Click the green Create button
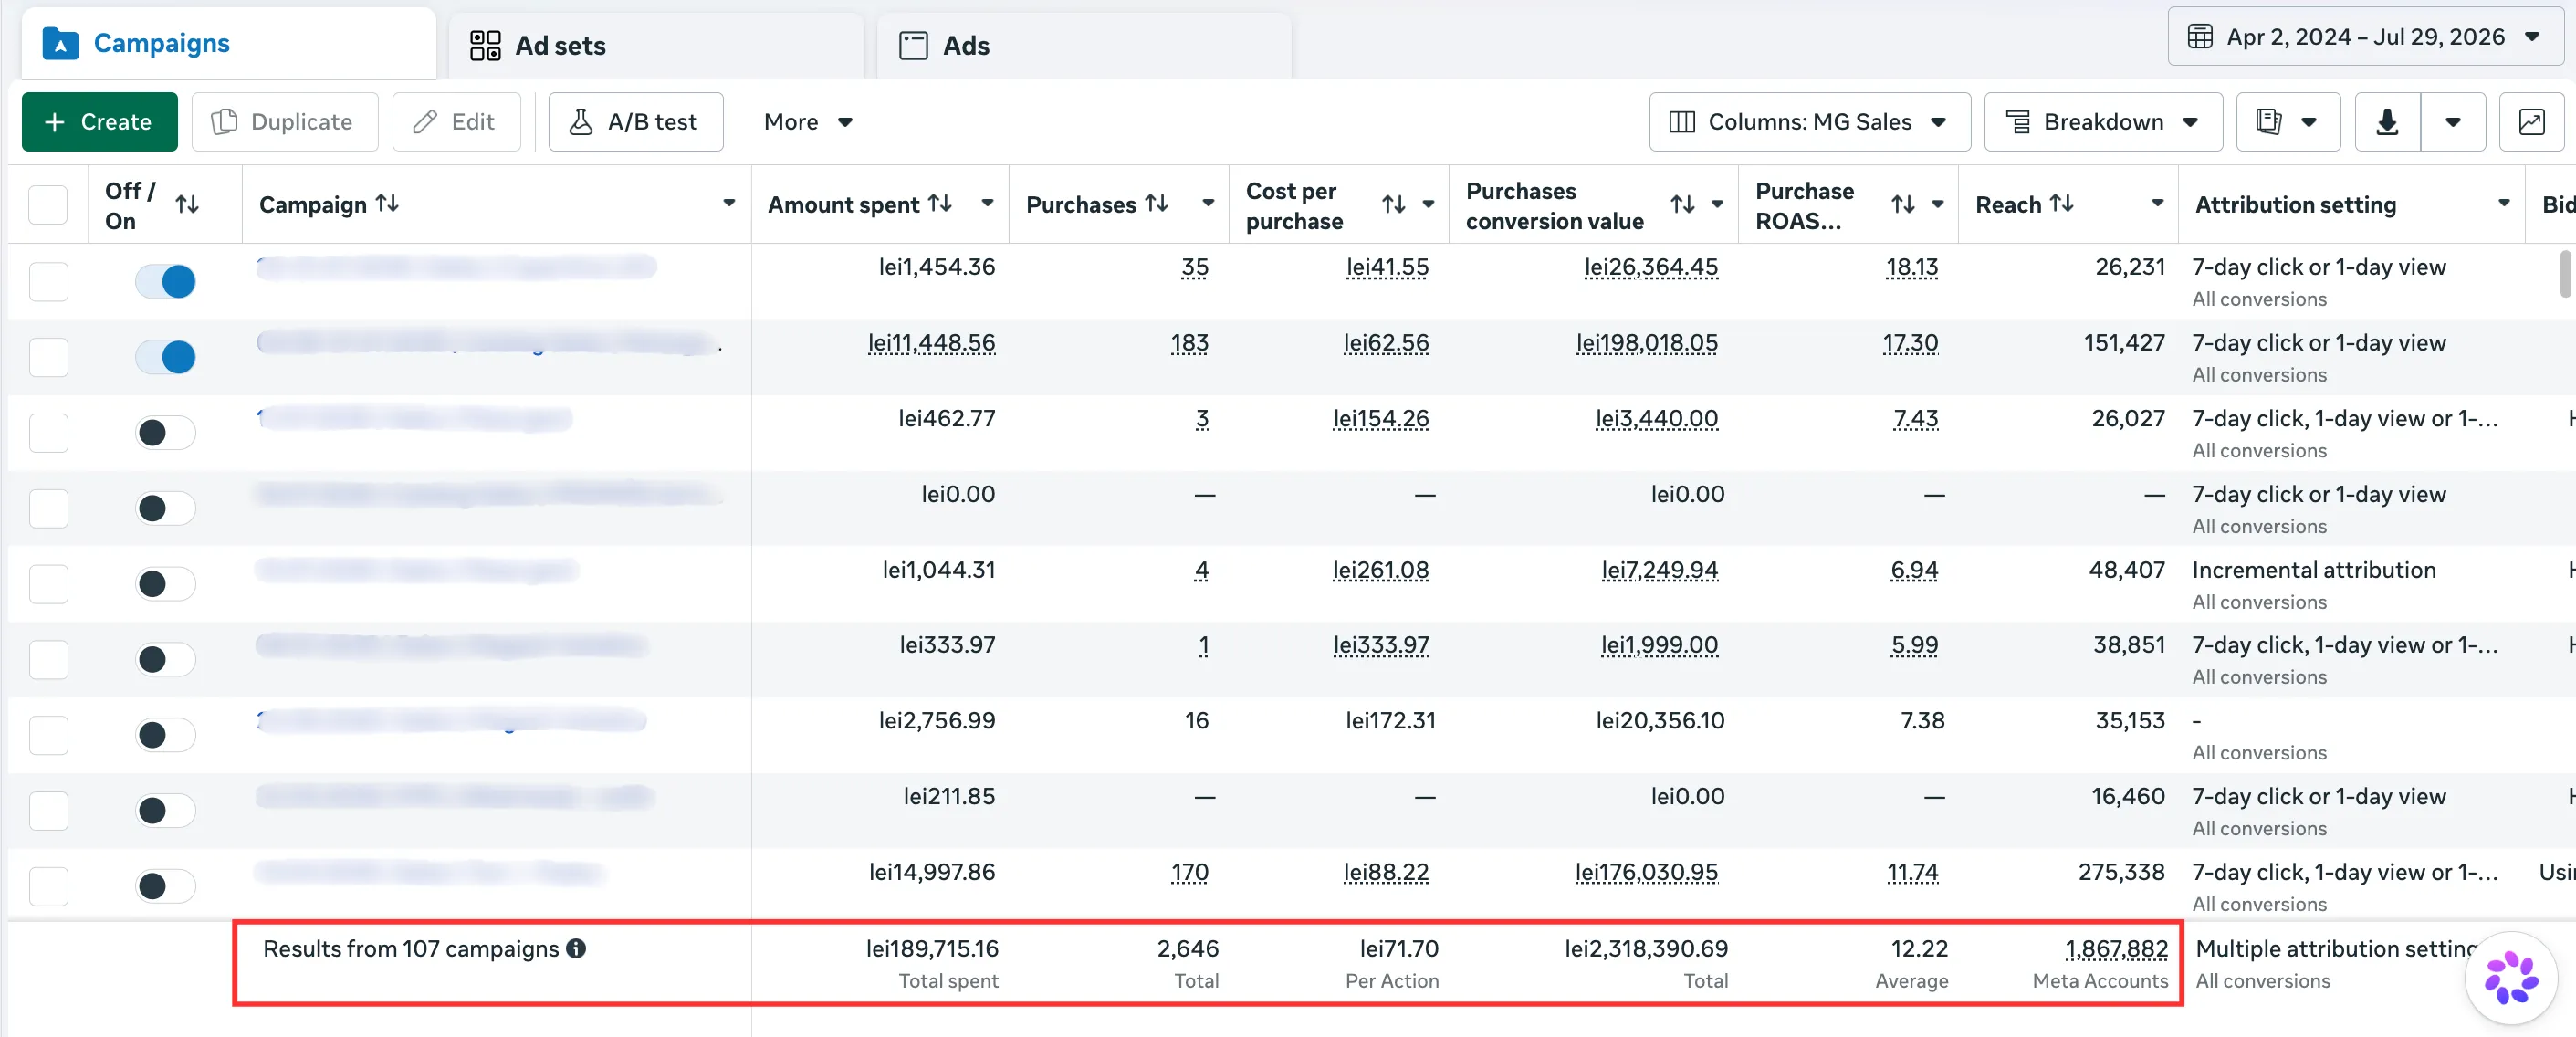The image size is (2576, 1037). [99, 122]
